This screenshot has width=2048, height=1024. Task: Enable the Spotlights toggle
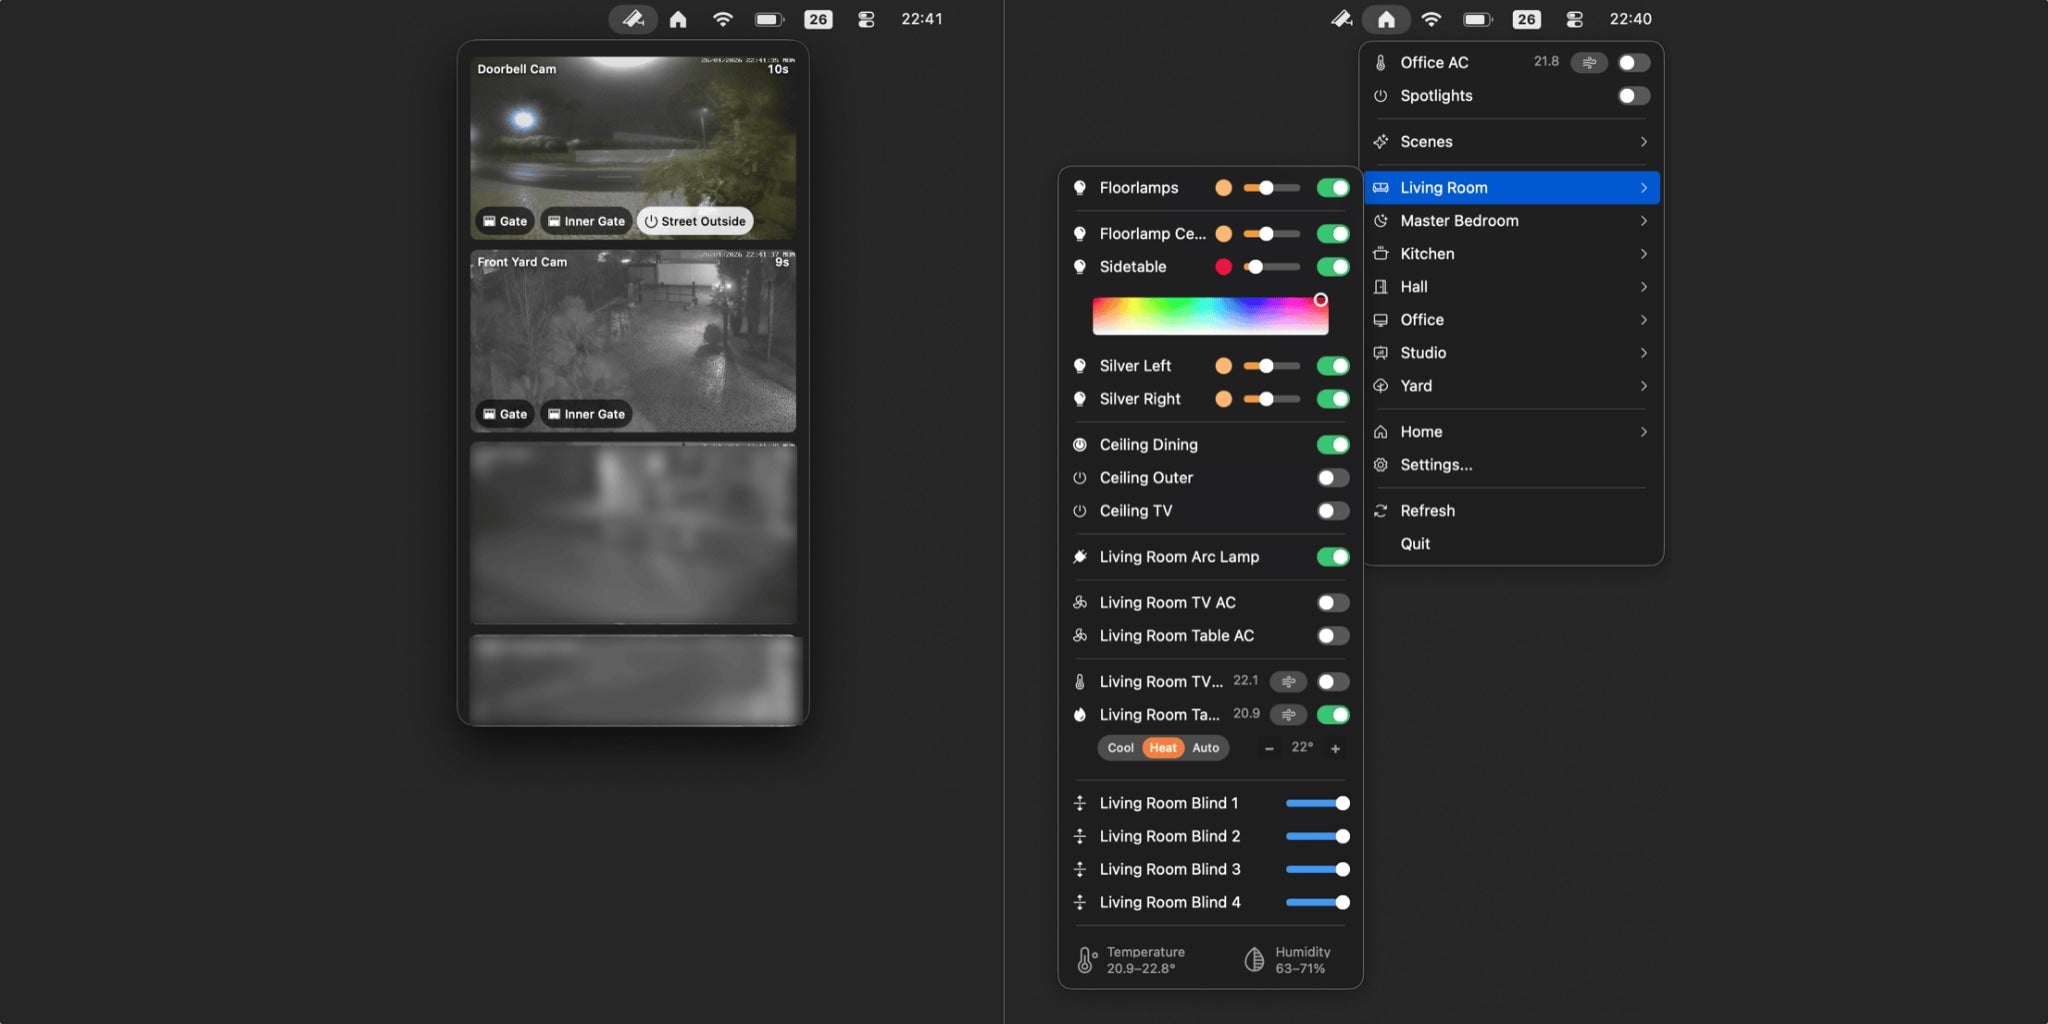pos(1634,95)
